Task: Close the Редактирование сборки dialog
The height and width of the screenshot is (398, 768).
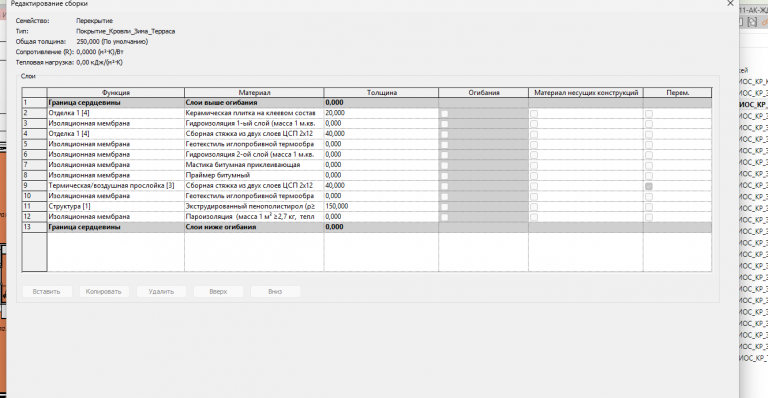Action: coord(730,3)
